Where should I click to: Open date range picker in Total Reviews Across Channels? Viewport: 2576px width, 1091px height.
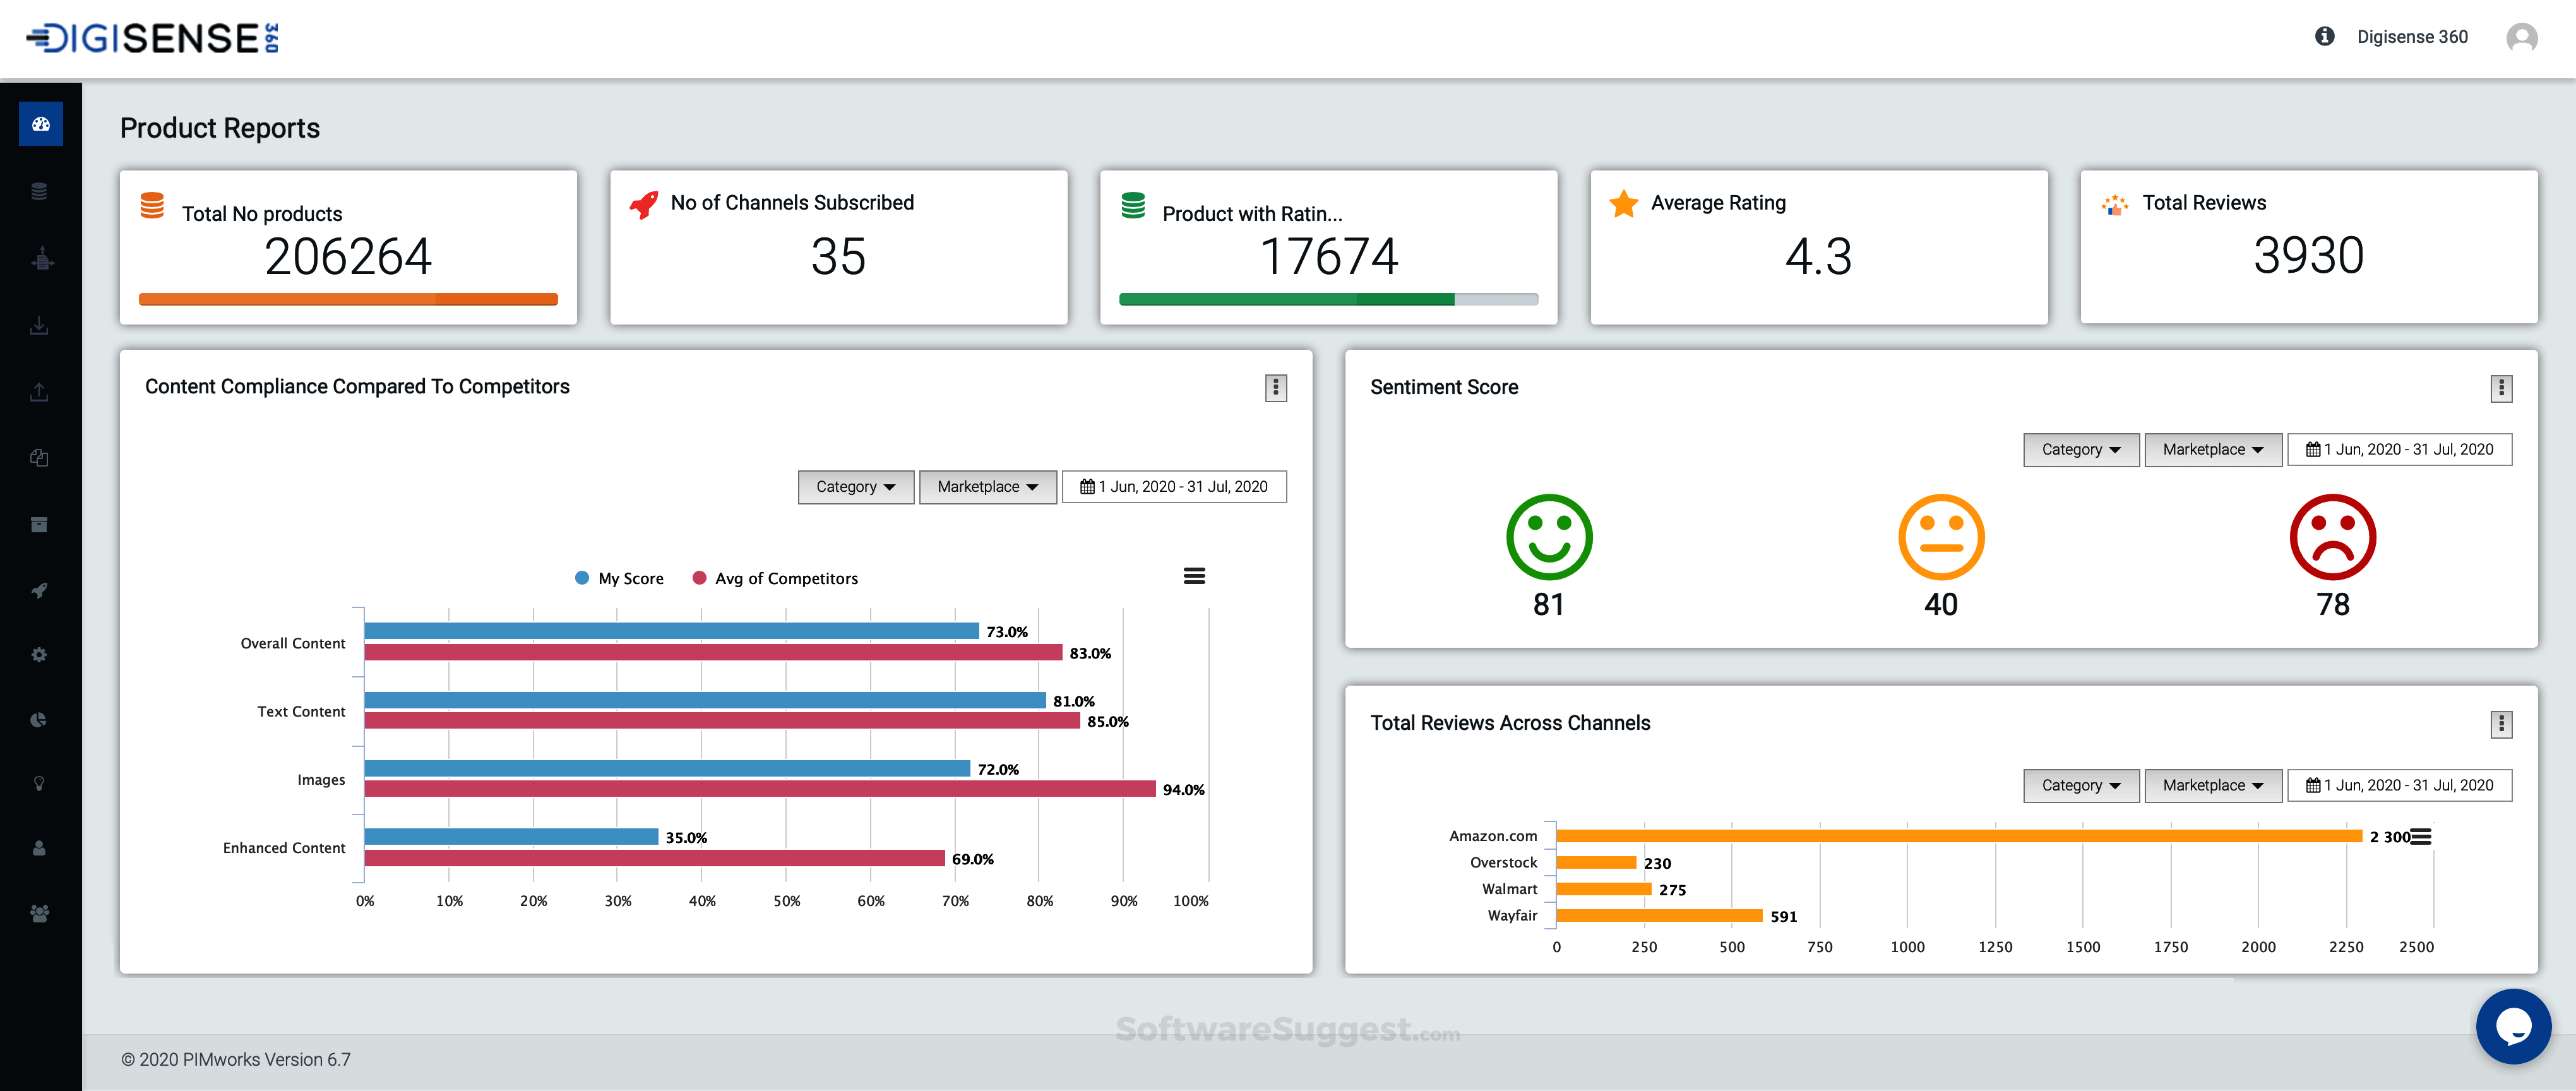pos(2399,786)
